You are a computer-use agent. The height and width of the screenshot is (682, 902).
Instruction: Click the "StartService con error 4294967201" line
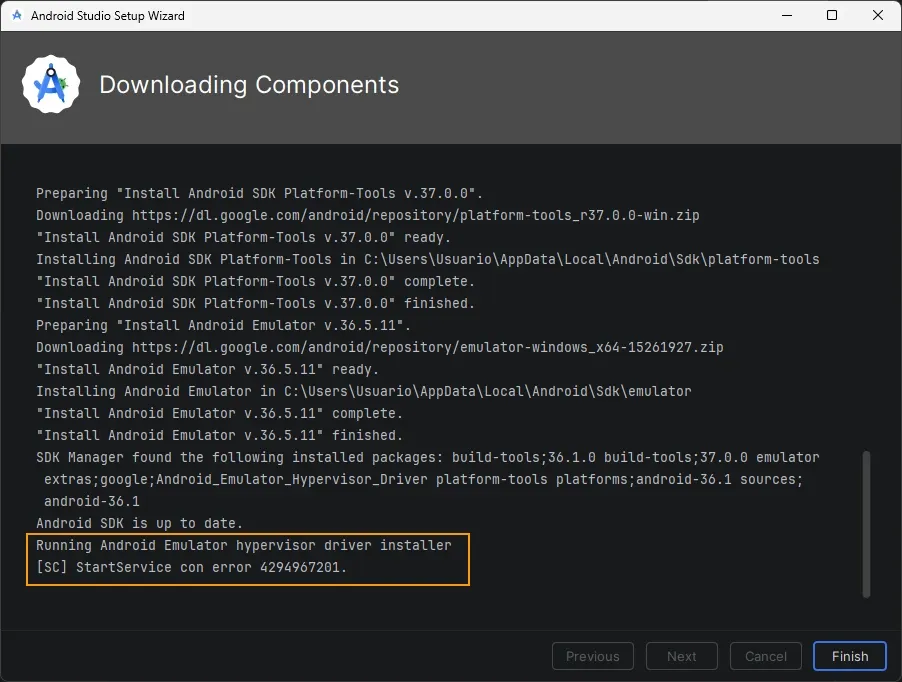pos(191,567)
